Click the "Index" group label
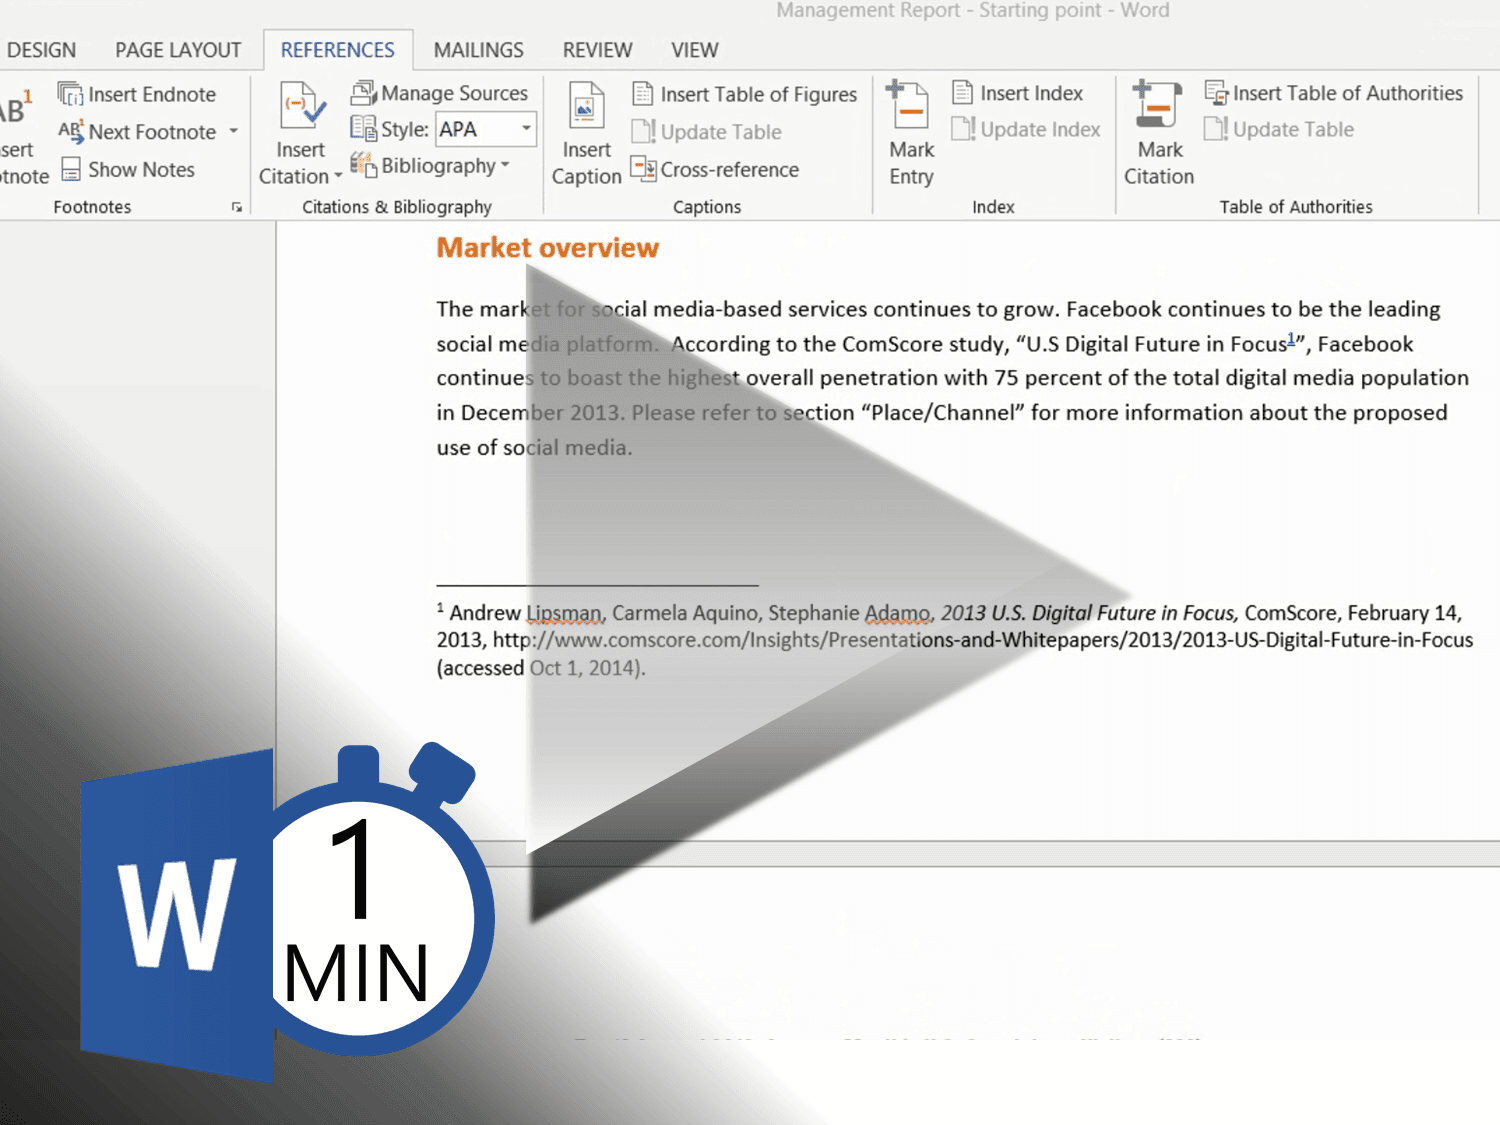The height and width of the screenshot is (1125, 1500). 993,207
